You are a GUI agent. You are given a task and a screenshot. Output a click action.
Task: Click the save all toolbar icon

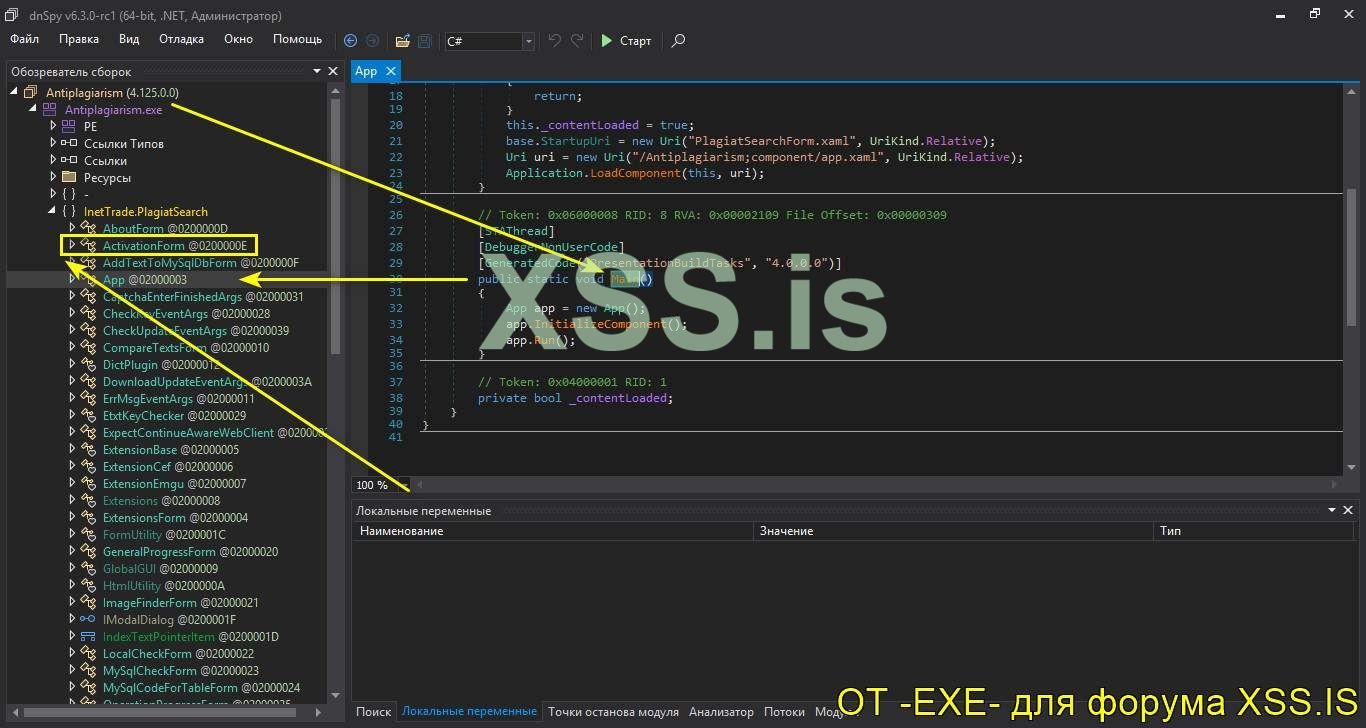(425, 41)
